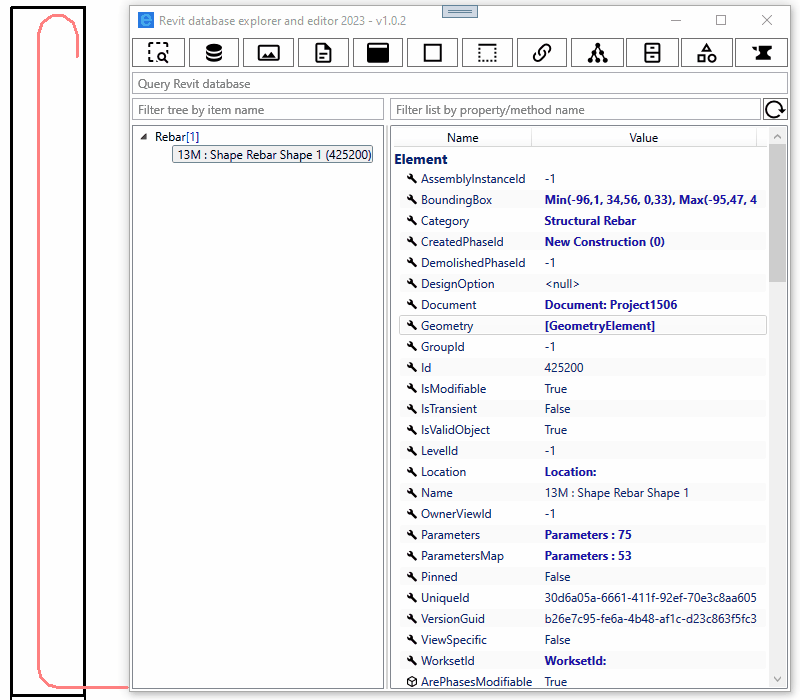This screenshot has height=700, width=800.
Task: Click the empty square face icon
Action: [x=433, y=53]
